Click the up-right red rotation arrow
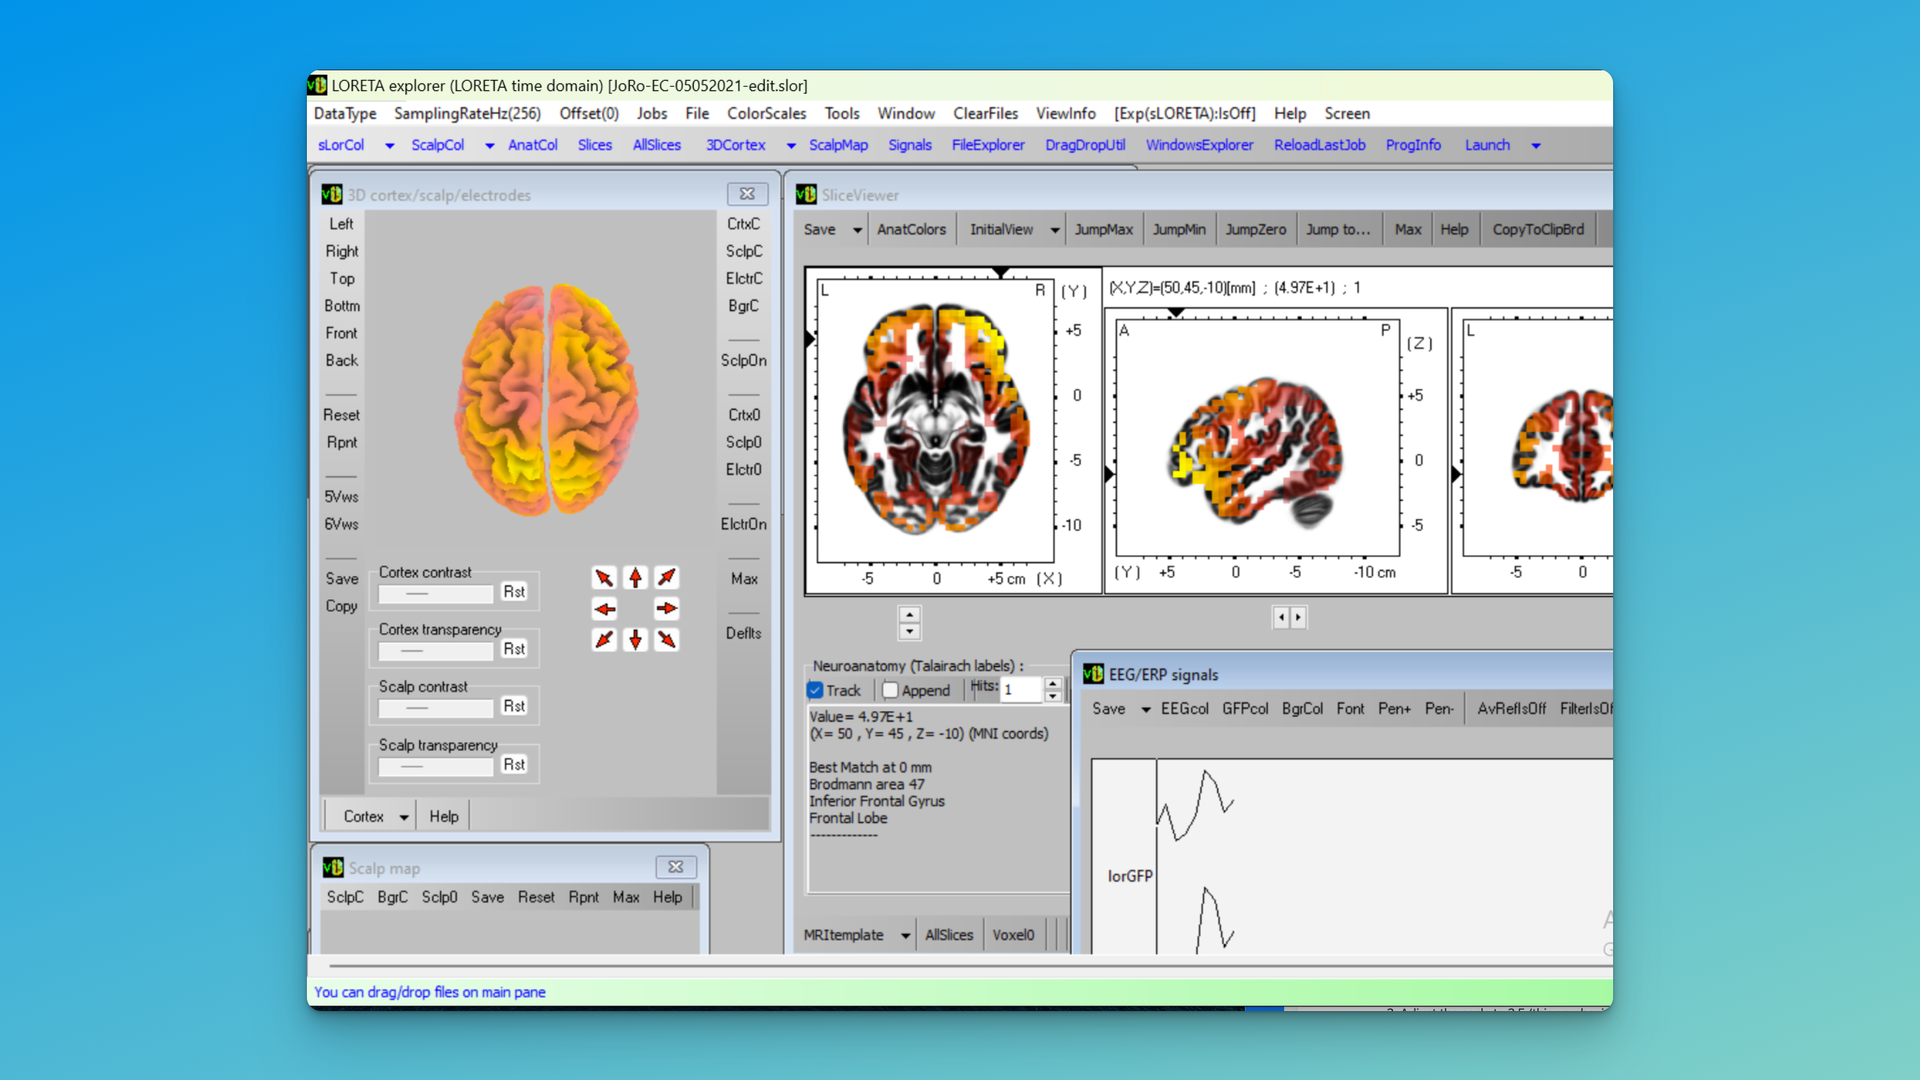This screenshot has height=1080, width=1920. click(x=667, y=578)
